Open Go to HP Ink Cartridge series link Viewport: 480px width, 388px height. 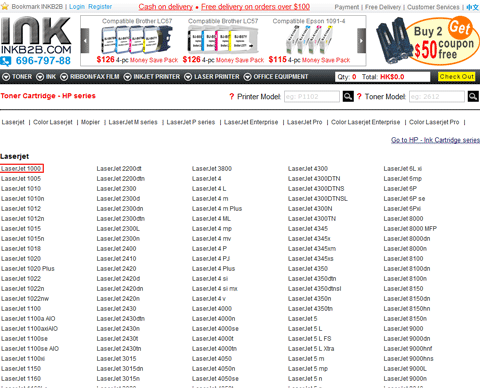[x=435, y=140]
